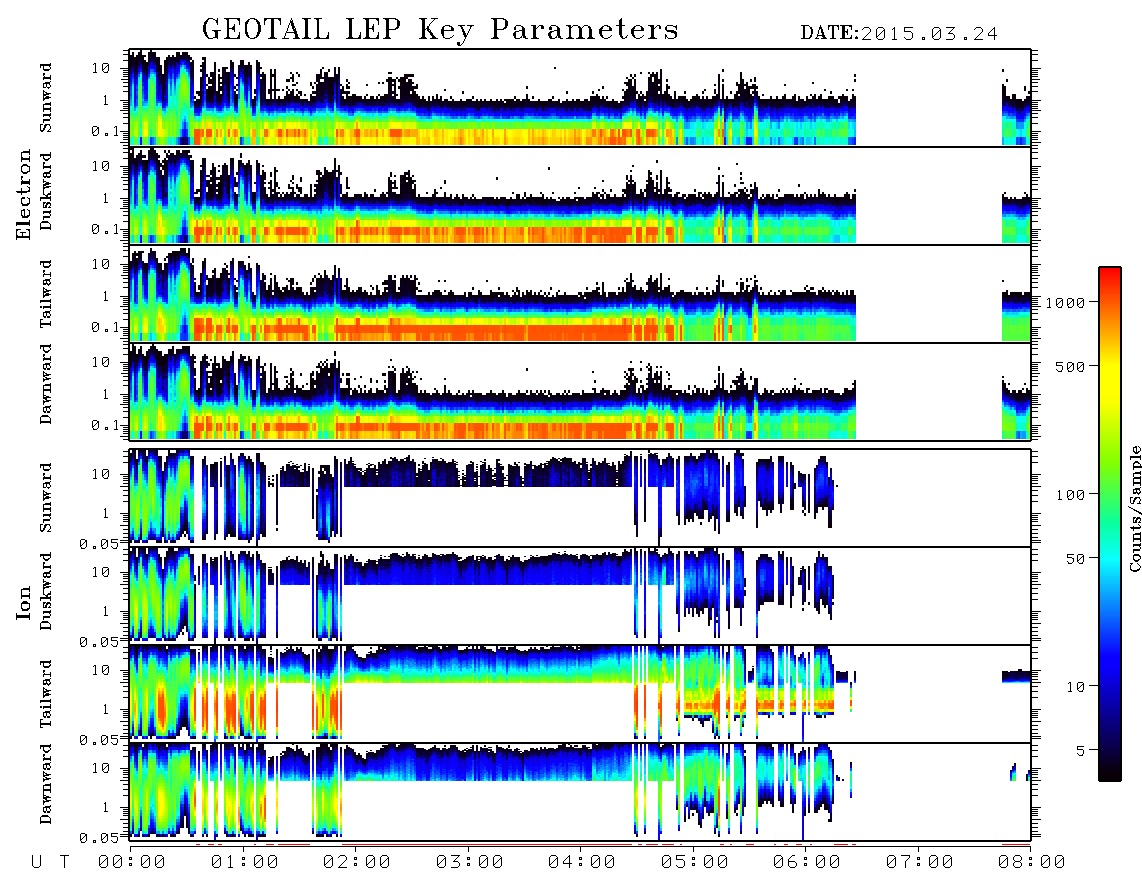Click the Electron Tailward spectrogram panel
The height and width of the screenshot is (880, 1142).
tap(580, 294)
